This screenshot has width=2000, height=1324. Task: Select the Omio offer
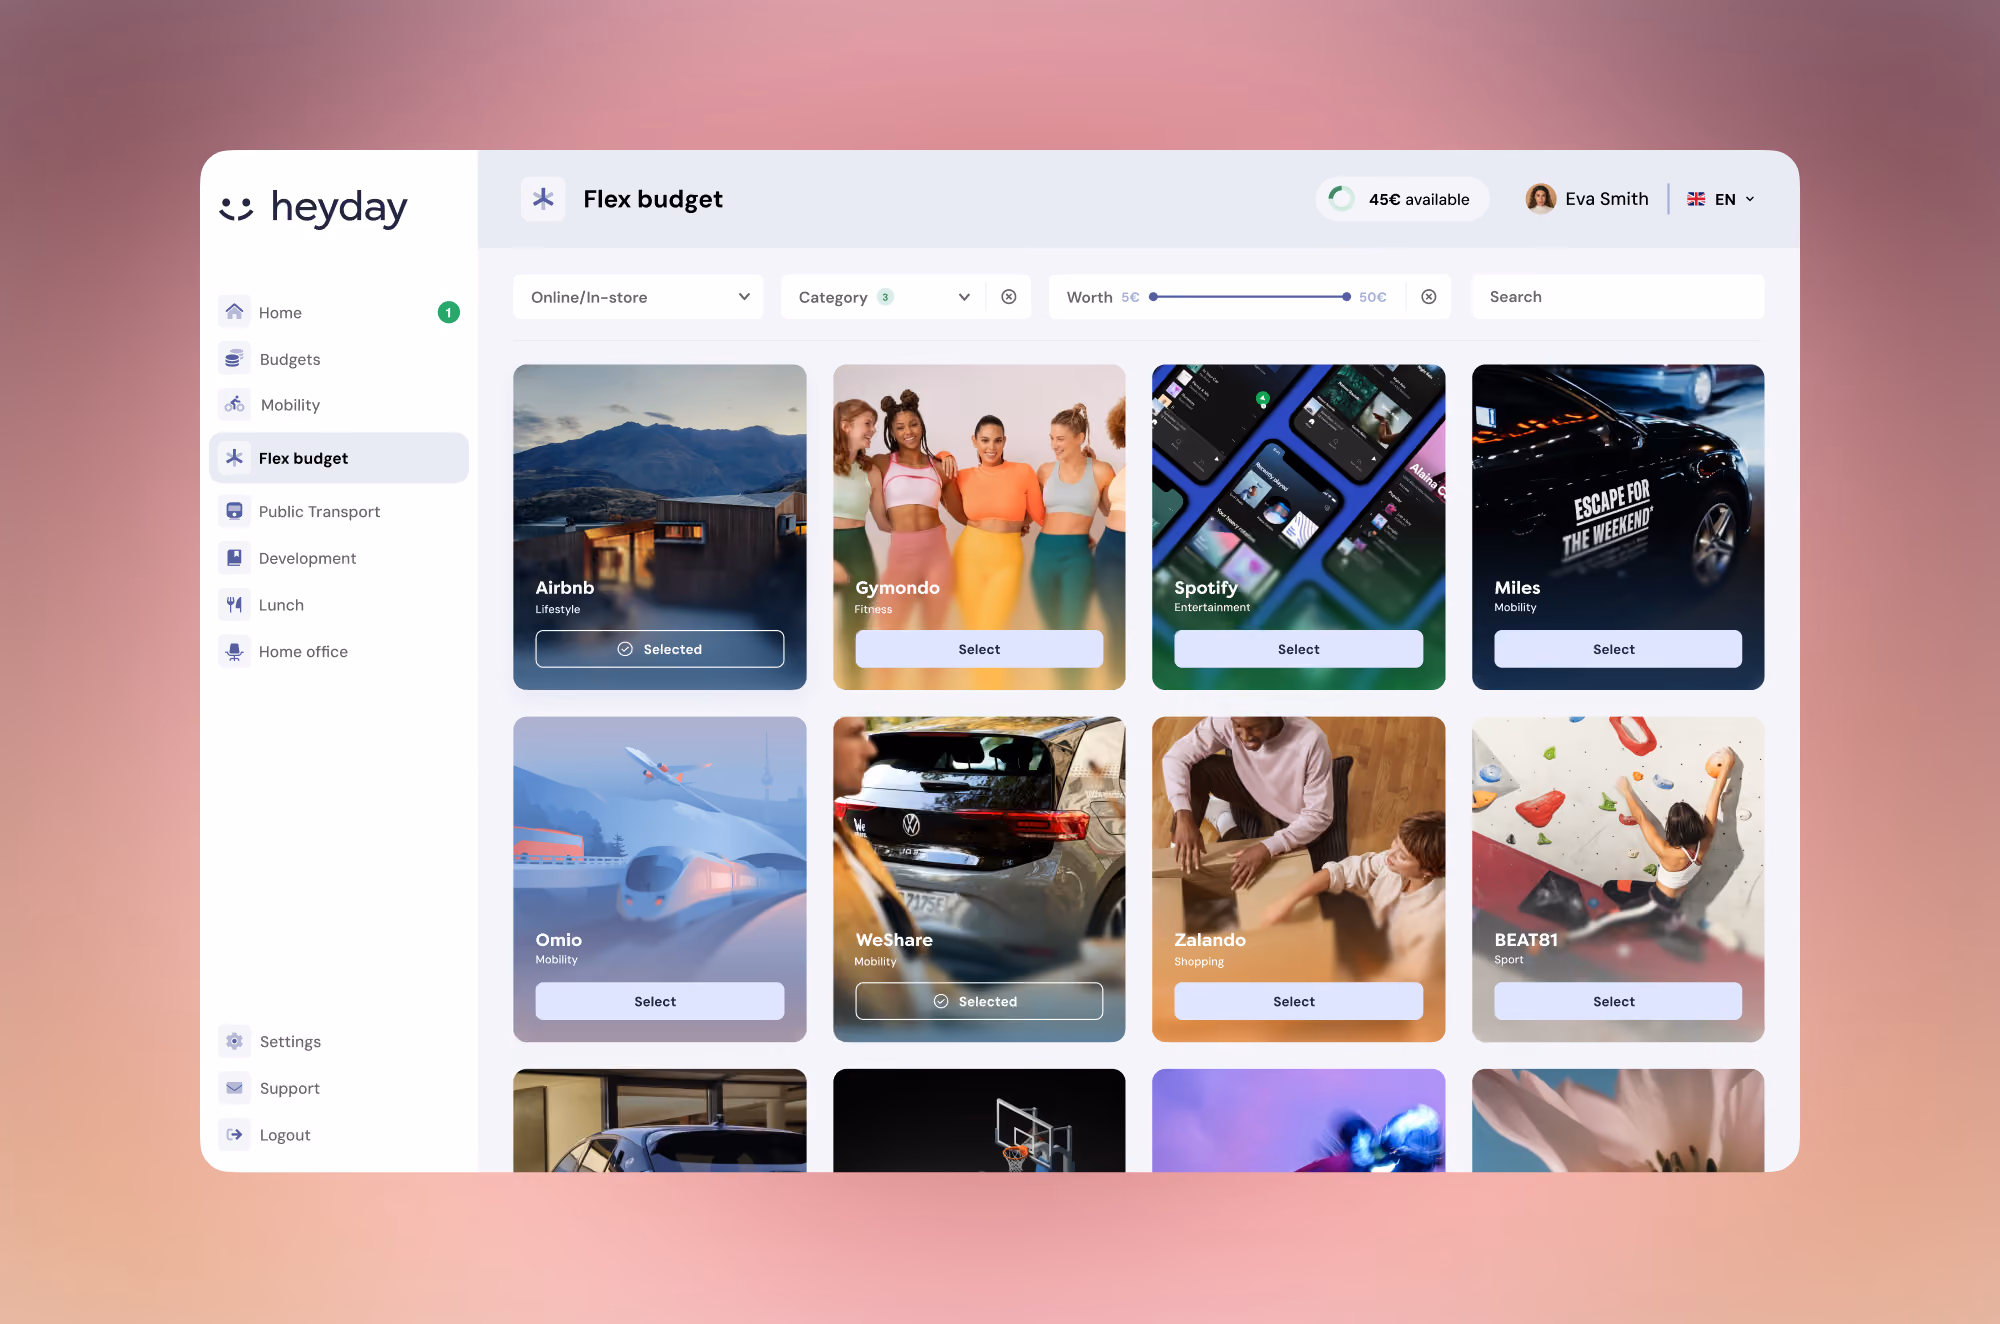[660, 1001]
